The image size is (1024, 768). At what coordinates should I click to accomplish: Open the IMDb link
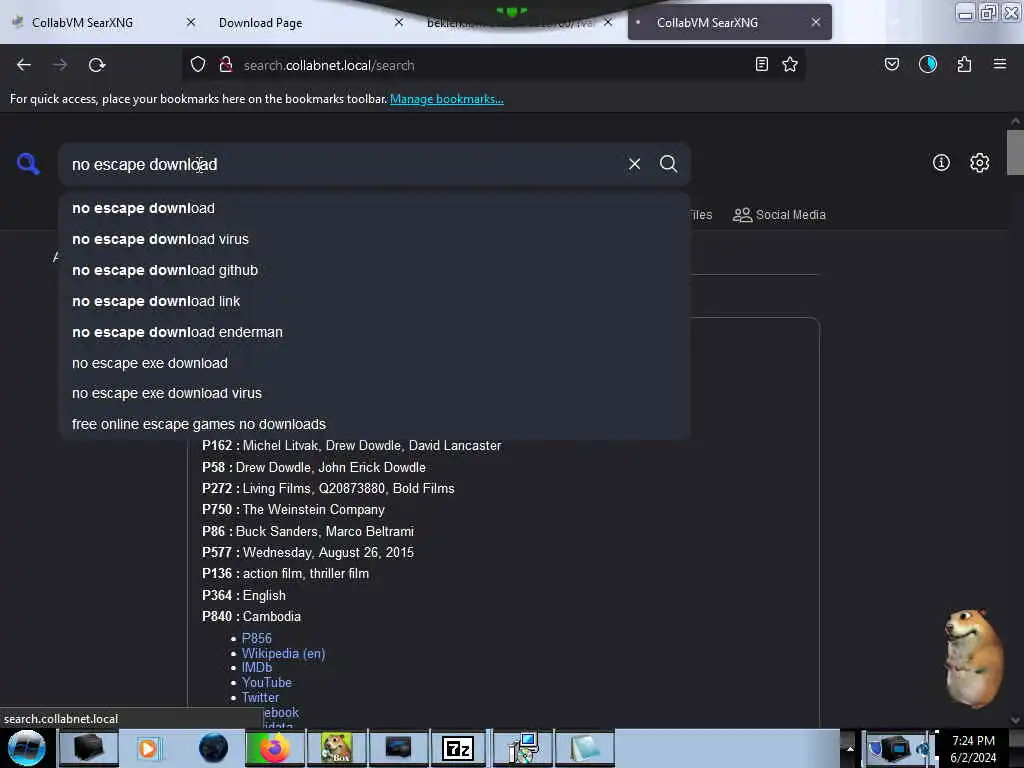257,667
